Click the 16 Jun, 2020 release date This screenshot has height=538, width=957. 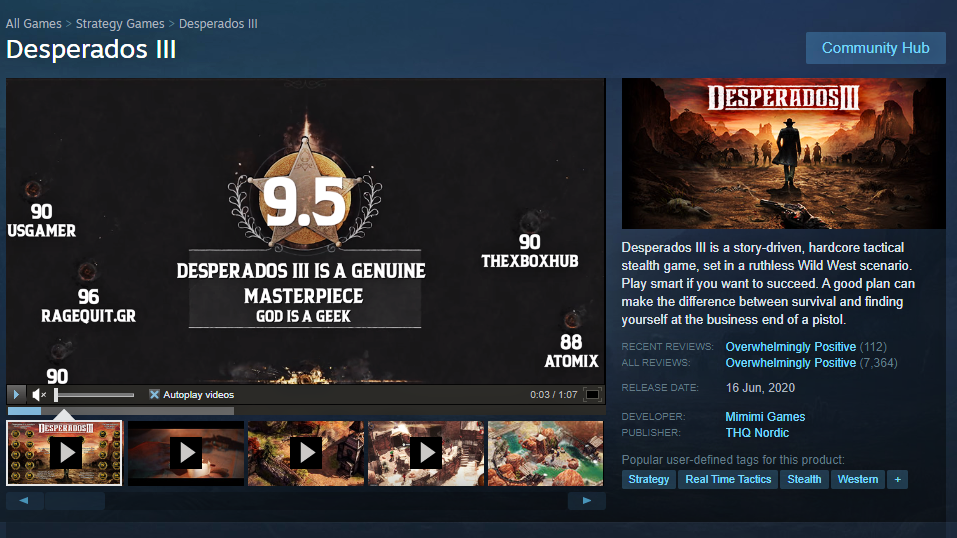coord(760,388)
